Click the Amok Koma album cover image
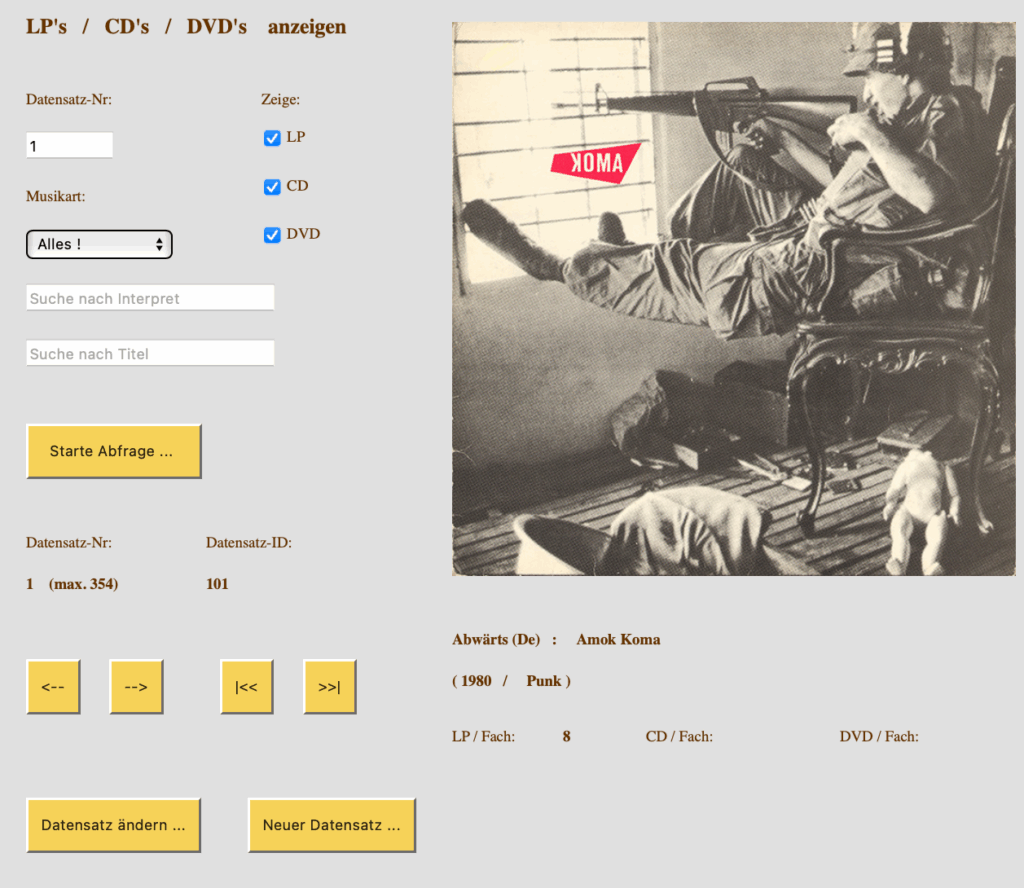Screen dimensions: 1024x888 [x=733, y=299]
